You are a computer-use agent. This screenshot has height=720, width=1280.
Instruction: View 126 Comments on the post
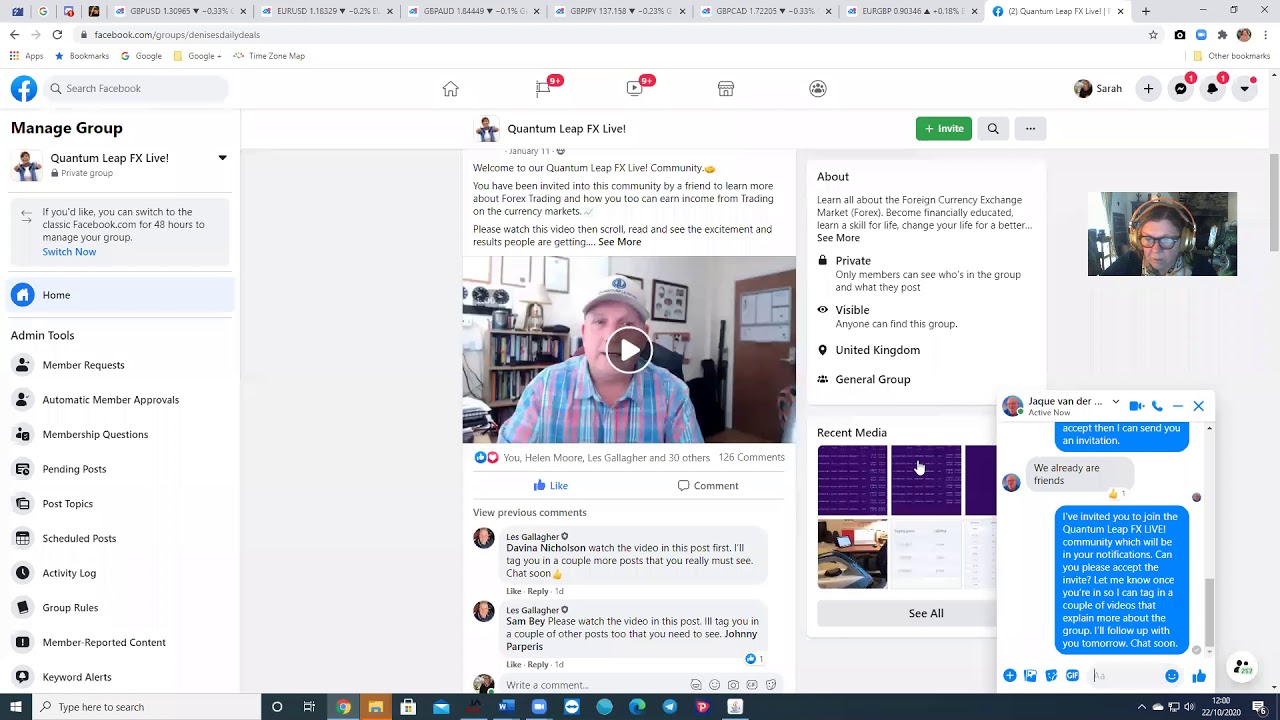pos(751,458)
